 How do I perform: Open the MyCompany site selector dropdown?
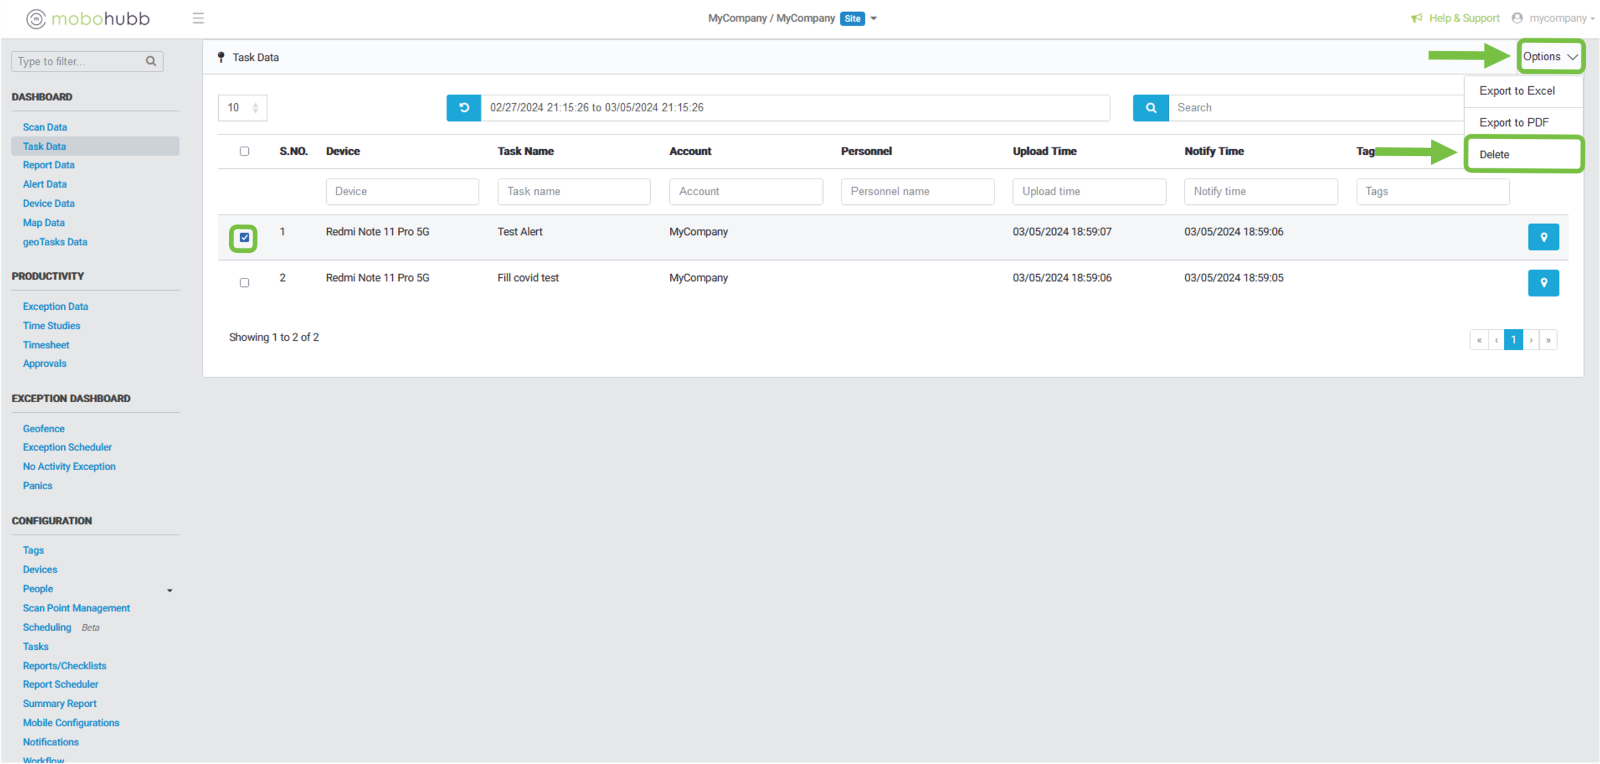pyautogui.click(x=873, y=19)
